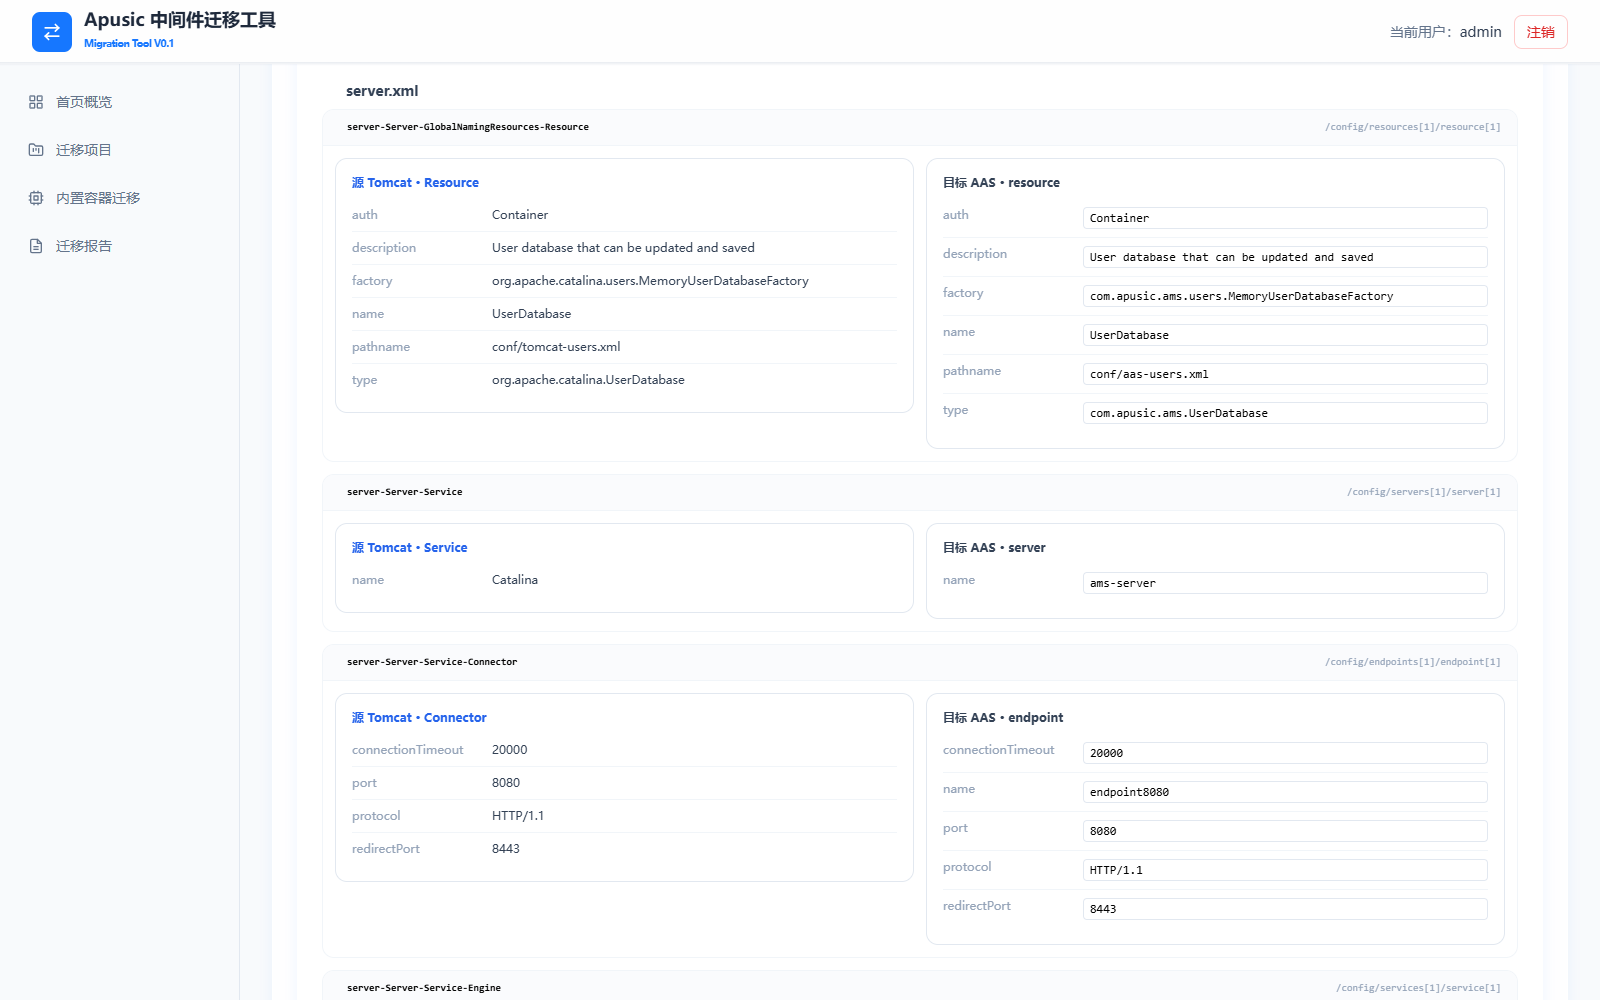Click the Migration Tool V0.1 subtitle
The image size is (1600, 1000).
click(x=129, y=44)
